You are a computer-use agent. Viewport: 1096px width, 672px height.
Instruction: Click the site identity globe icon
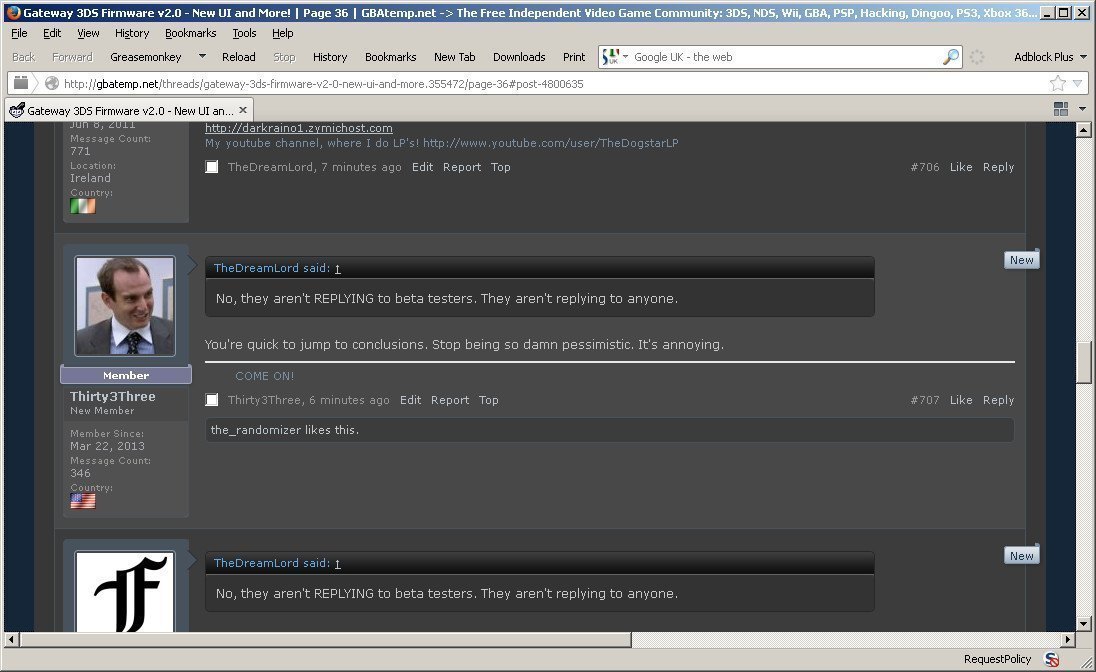51,83
